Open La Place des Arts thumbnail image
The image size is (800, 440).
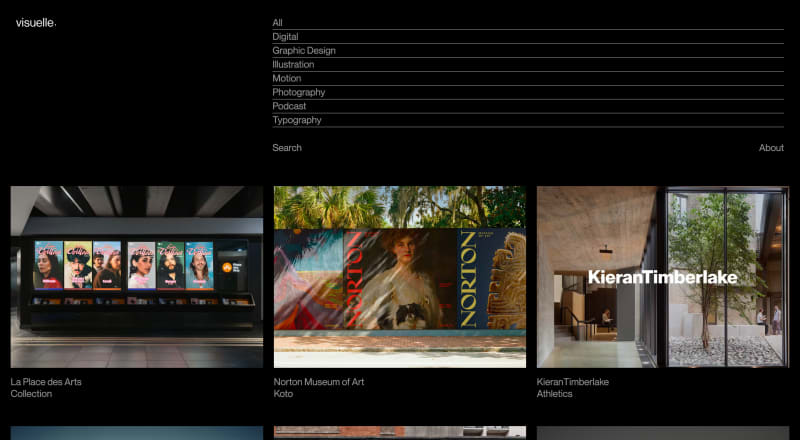point(137,277)
